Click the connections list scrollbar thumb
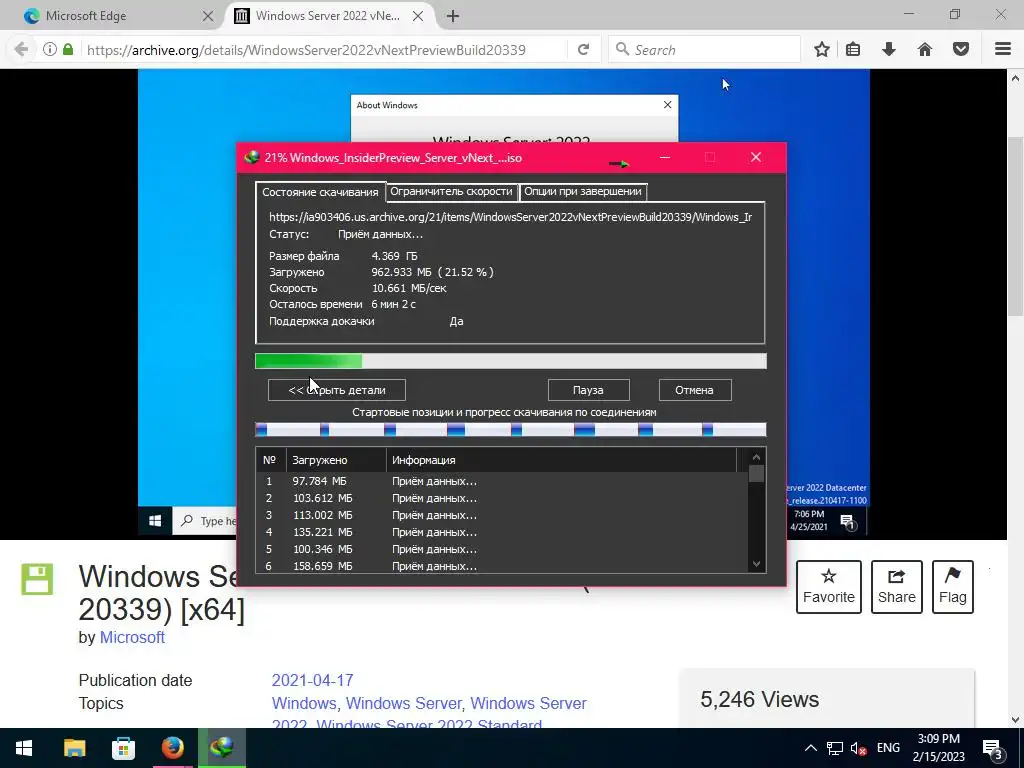Viewport: 1024px width, 768px height. 756,473
